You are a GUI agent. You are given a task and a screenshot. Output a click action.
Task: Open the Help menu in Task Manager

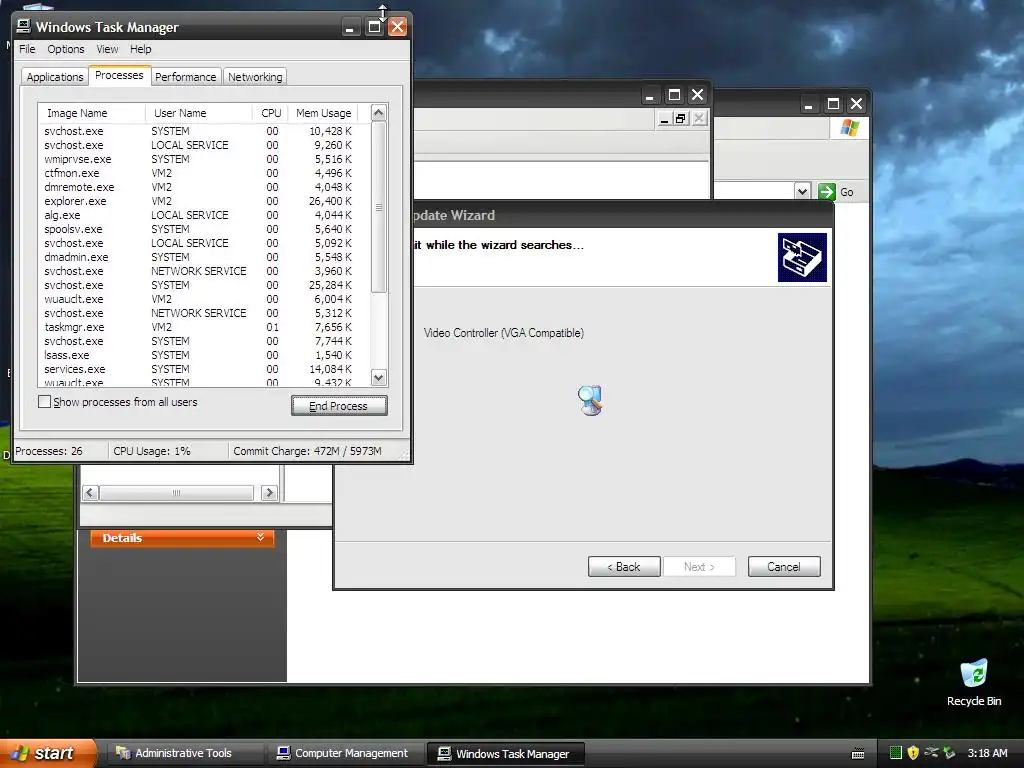[x=140, y=49]
